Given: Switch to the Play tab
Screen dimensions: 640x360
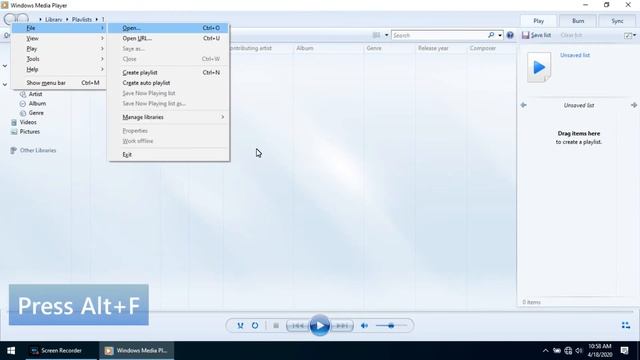Looking at the screenshot, I should (538, 21).
